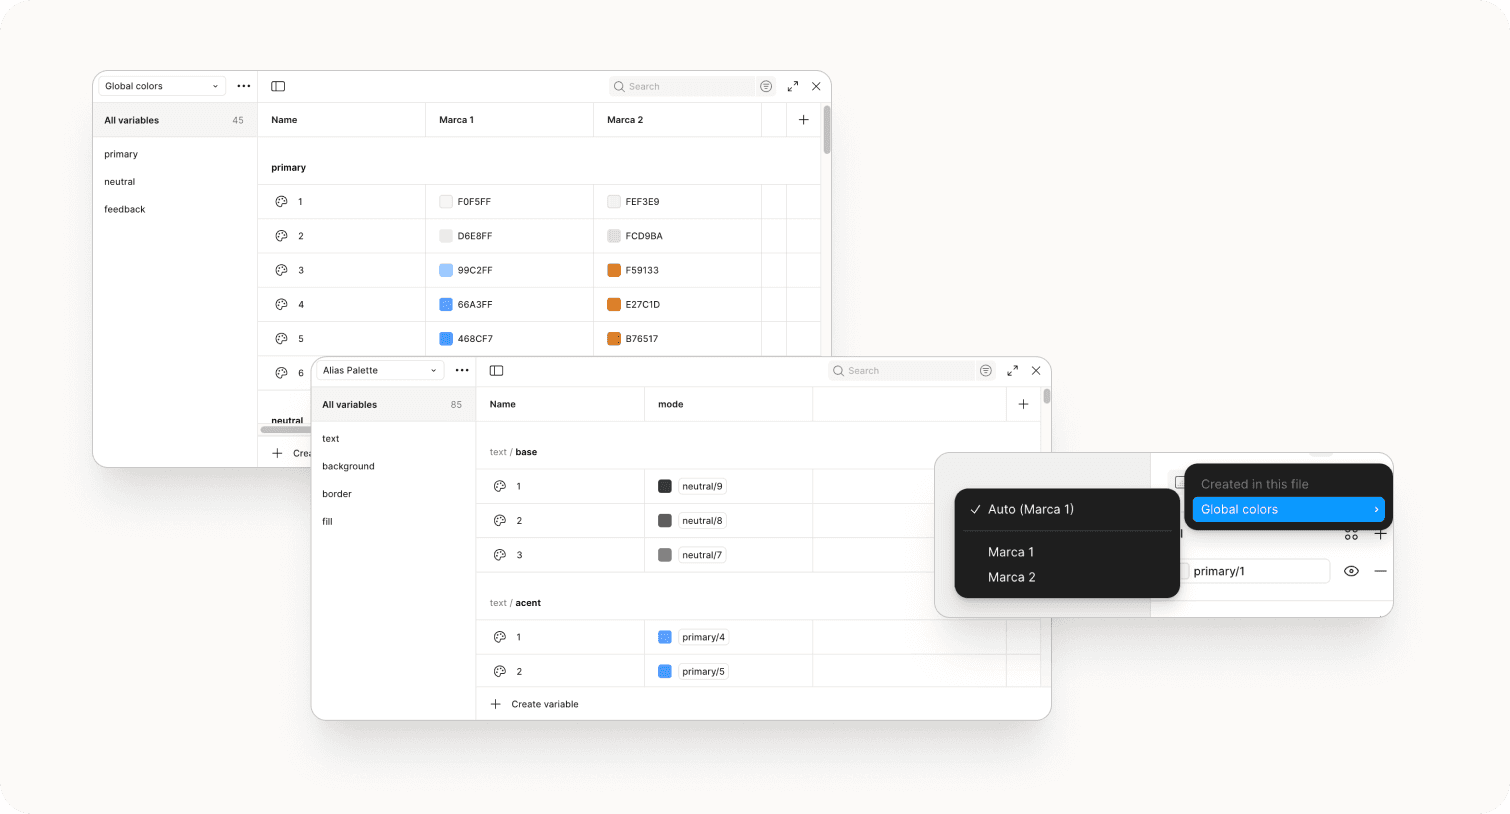This screenshot has height=814, width=1510.
Task: Click the primary/4 alias chip
Action: [703, 637]
